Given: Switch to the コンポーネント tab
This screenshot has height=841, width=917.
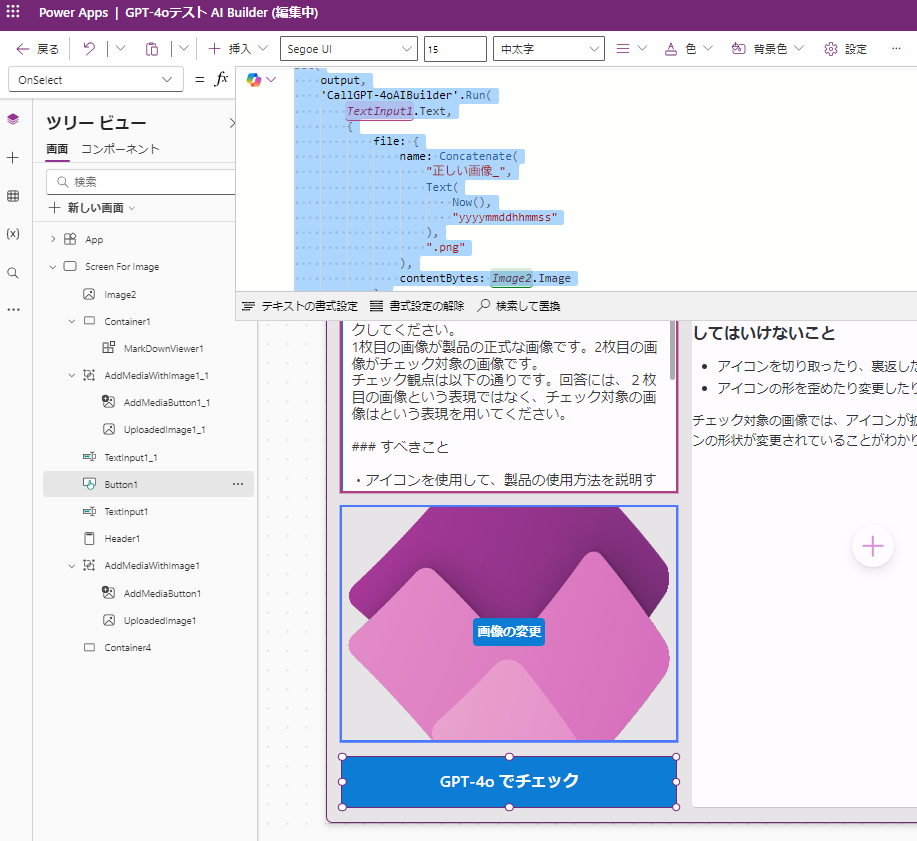Looking at the screenshot, I should pos(120,149).
